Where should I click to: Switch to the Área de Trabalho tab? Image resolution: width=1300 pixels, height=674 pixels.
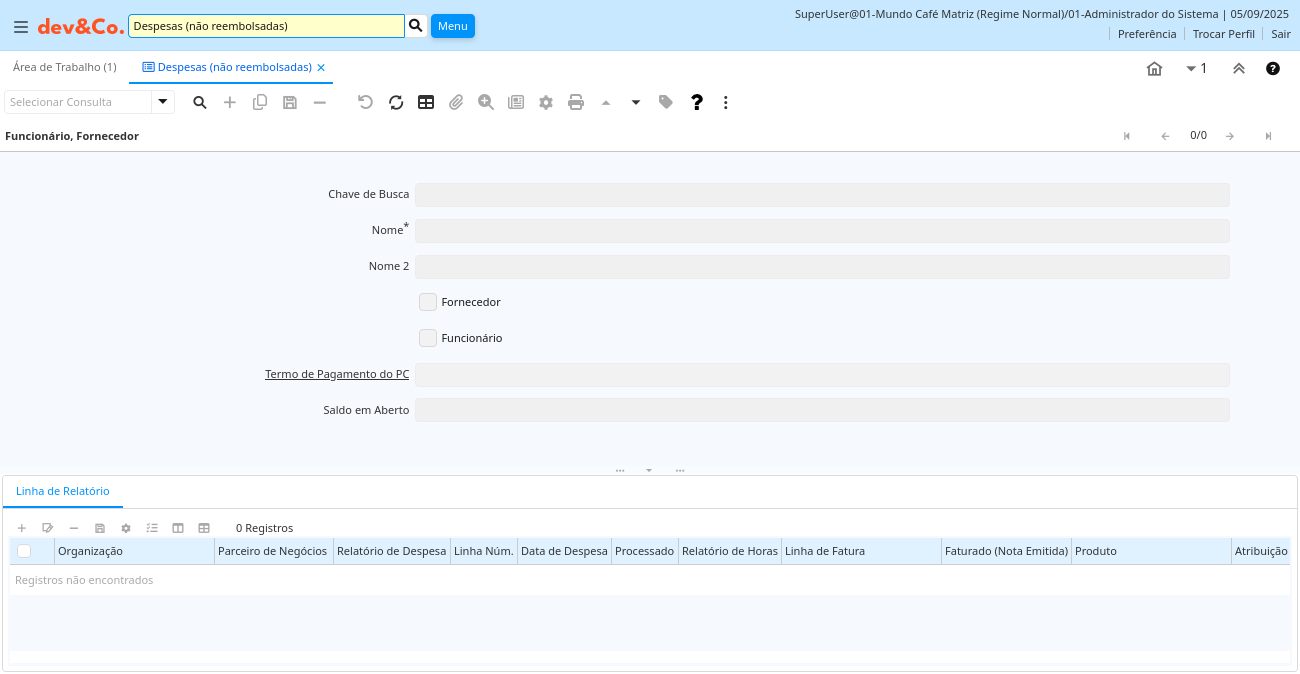point(64,67)
